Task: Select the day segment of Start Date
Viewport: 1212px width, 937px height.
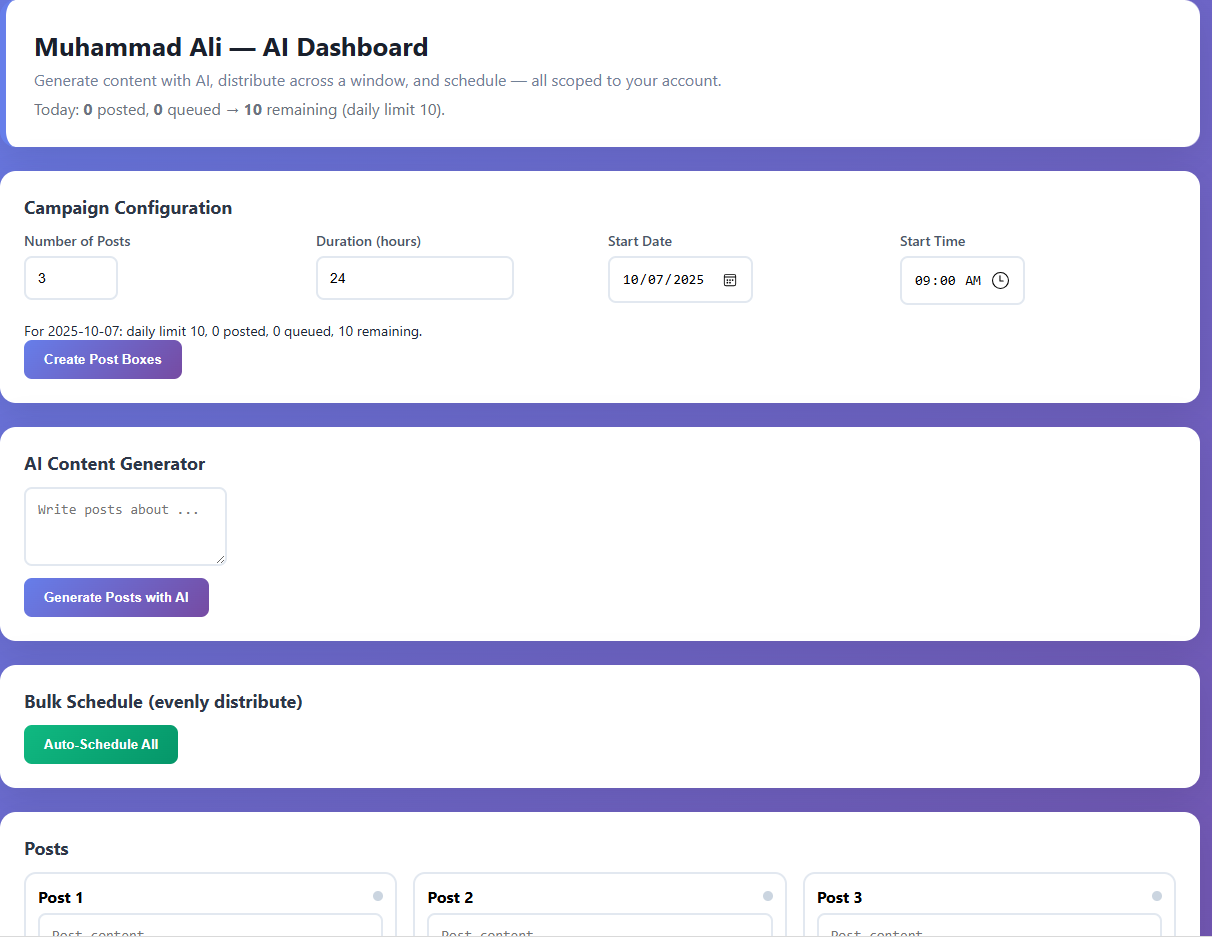Action: [x=656, y=280]
